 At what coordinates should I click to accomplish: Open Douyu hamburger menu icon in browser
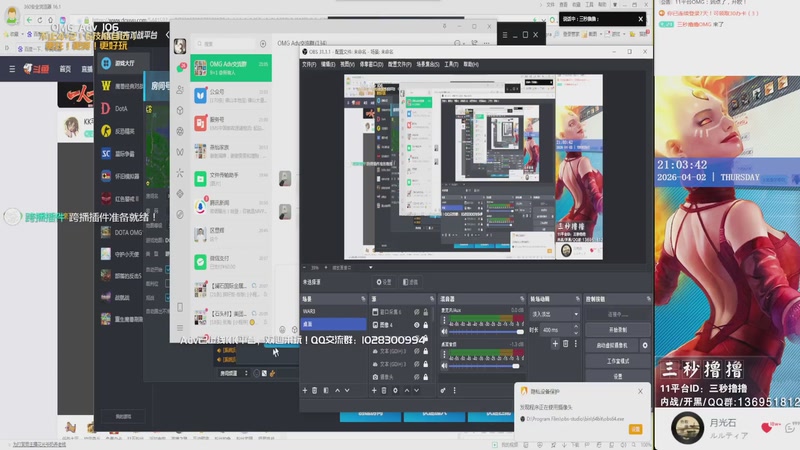pos(12,68)
